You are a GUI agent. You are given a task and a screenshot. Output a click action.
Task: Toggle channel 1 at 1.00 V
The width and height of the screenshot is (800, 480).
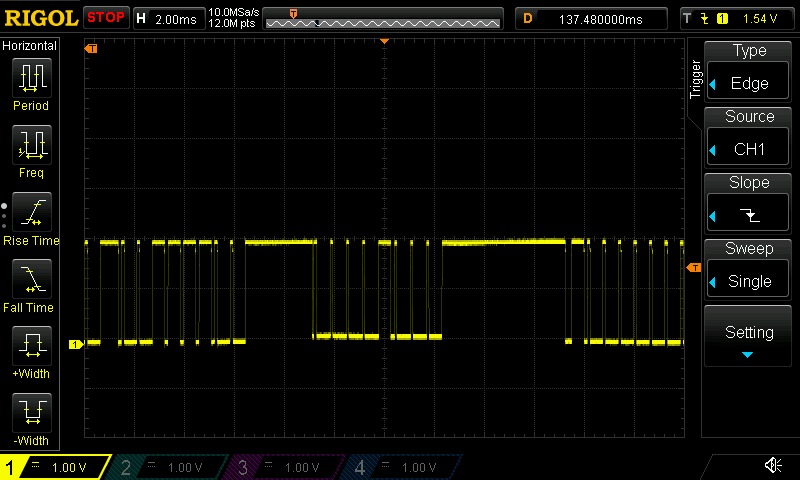point(56,467)
